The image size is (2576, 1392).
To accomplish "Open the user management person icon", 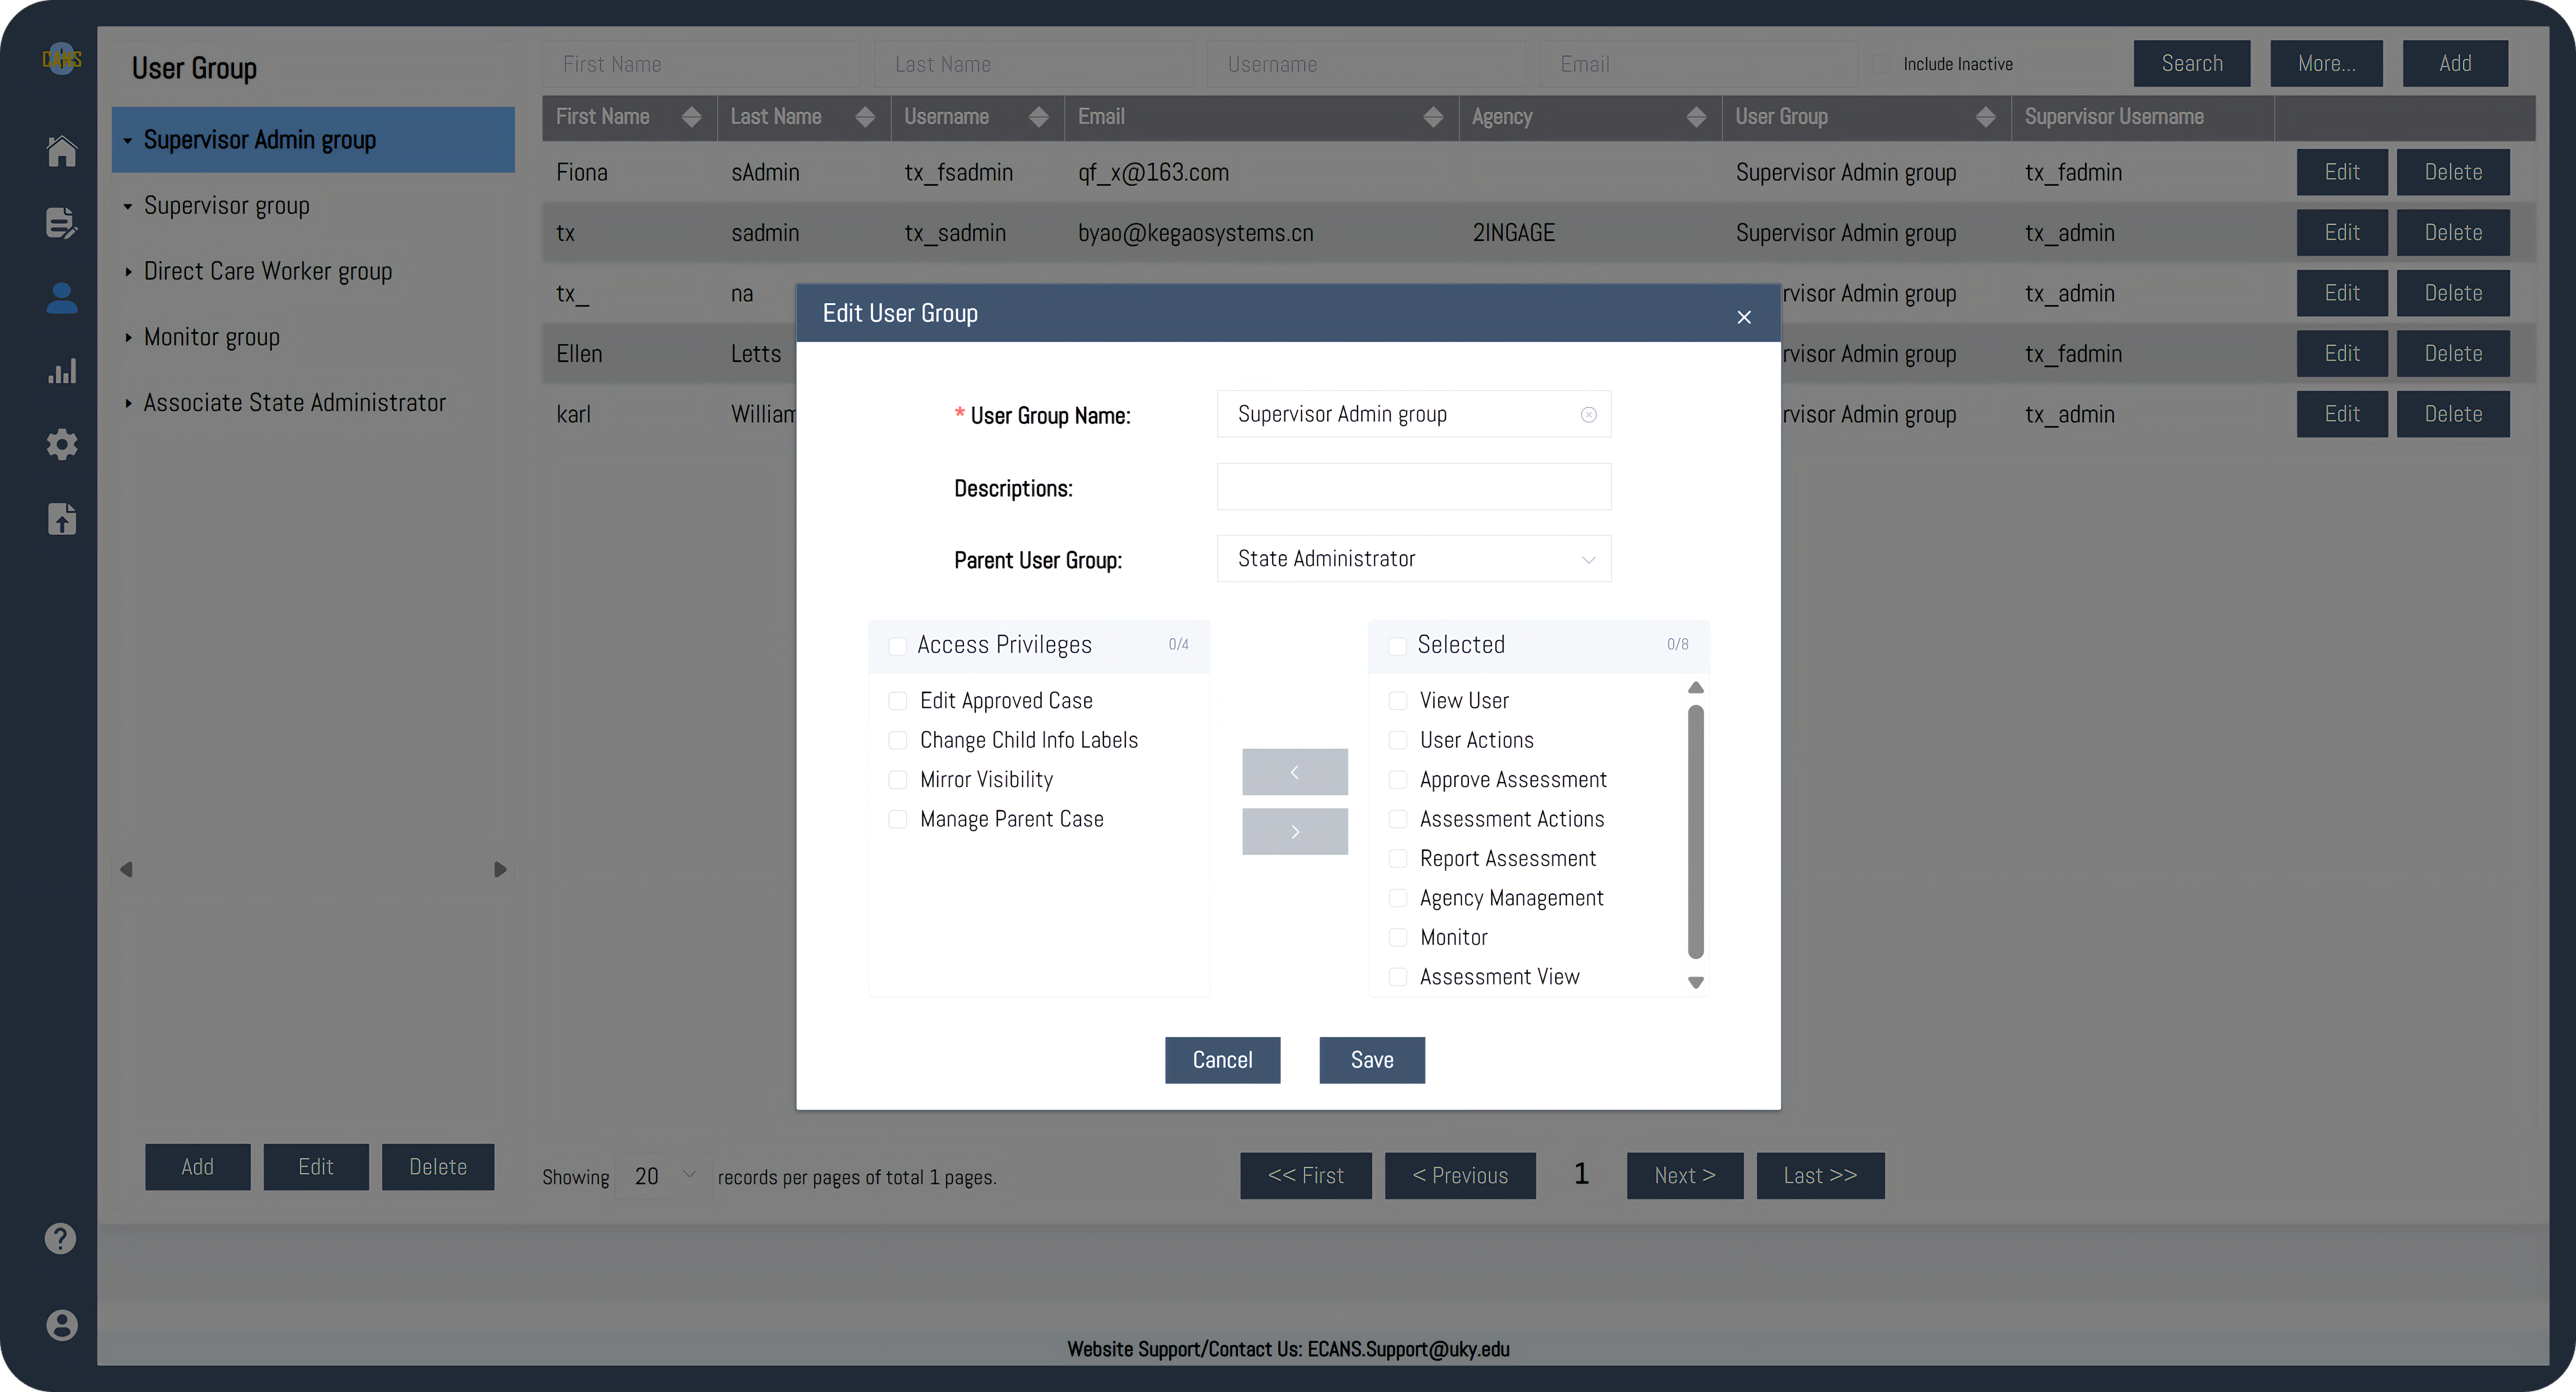I will tap(62, 297).
